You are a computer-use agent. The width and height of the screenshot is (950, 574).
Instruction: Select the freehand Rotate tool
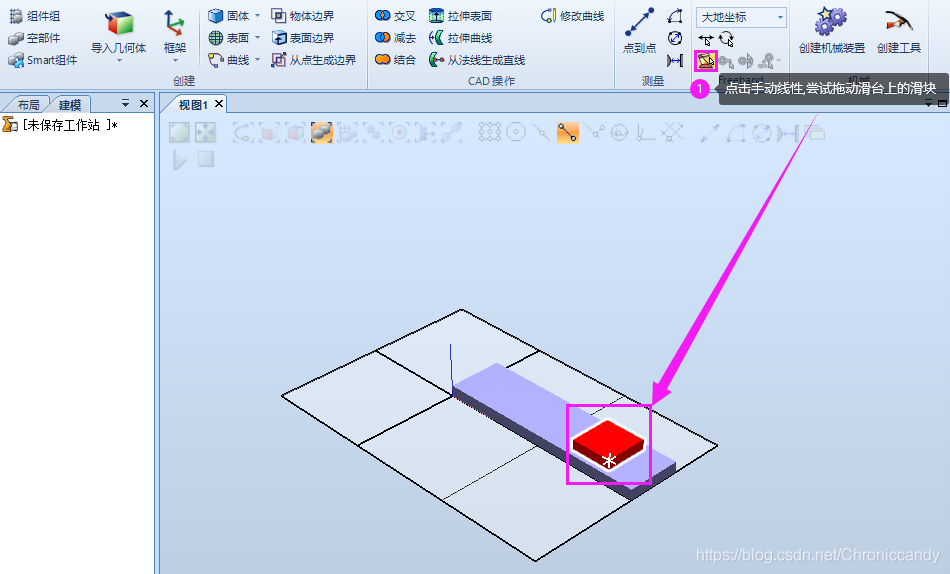point(726,40)
